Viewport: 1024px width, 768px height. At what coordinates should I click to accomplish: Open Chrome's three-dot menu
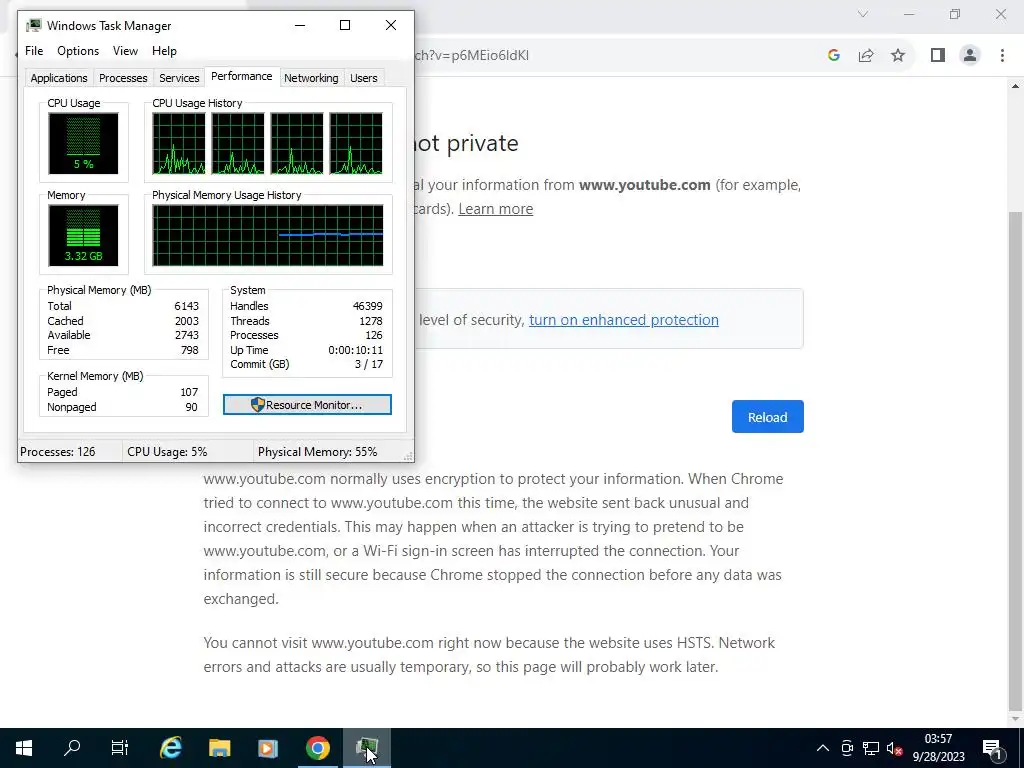point(1002,56)
